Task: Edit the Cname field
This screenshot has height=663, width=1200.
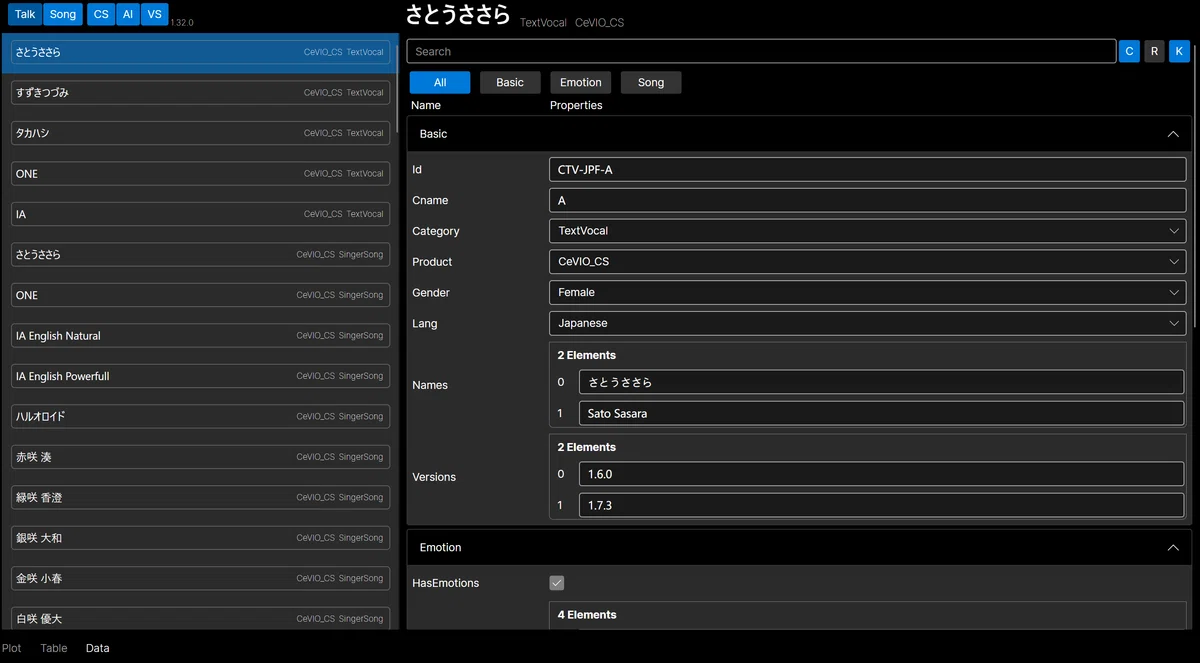Action: 867,201
